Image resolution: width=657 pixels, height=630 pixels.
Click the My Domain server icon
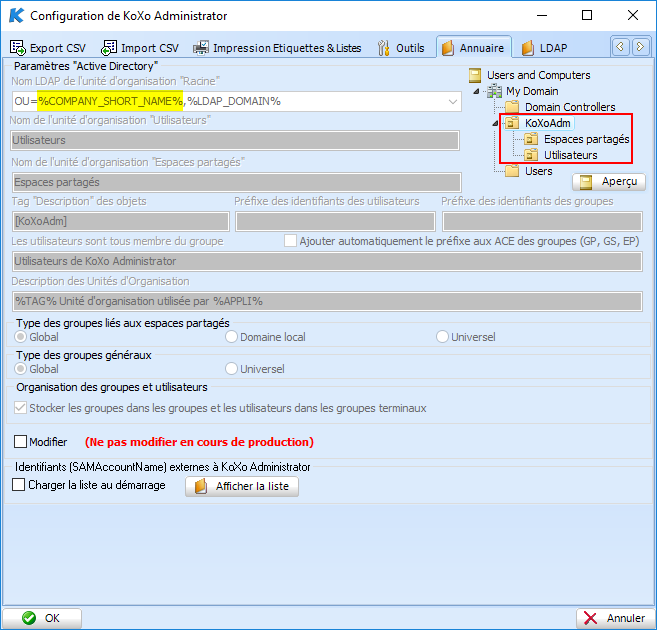click(x=494, y=91)
